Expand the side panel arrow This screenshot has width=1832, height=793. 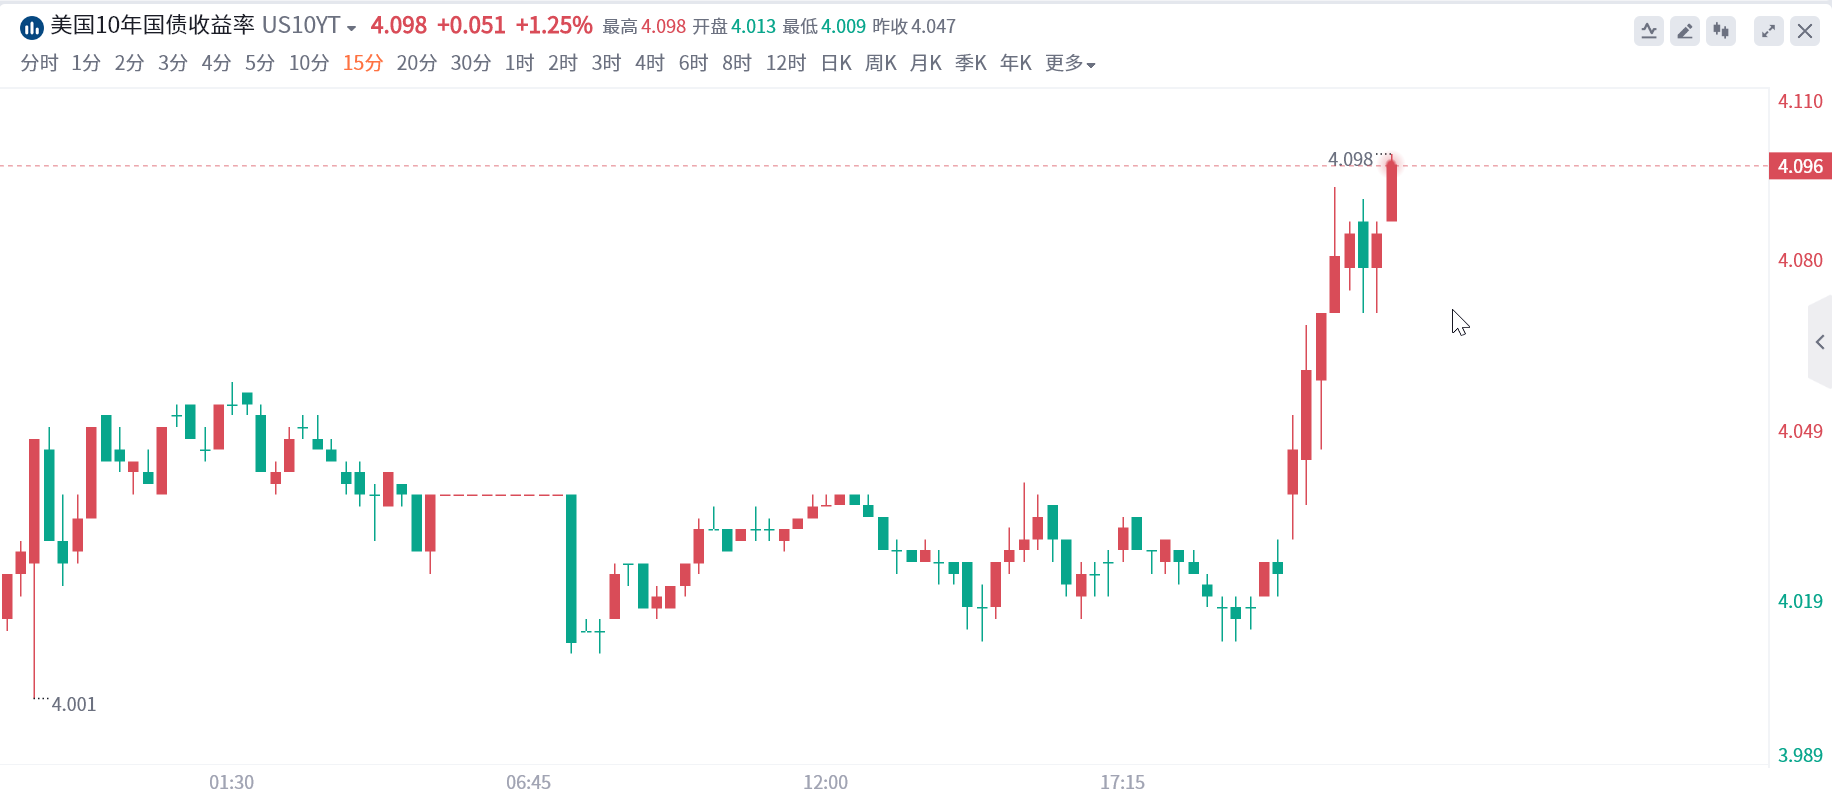pos(1820,342)
